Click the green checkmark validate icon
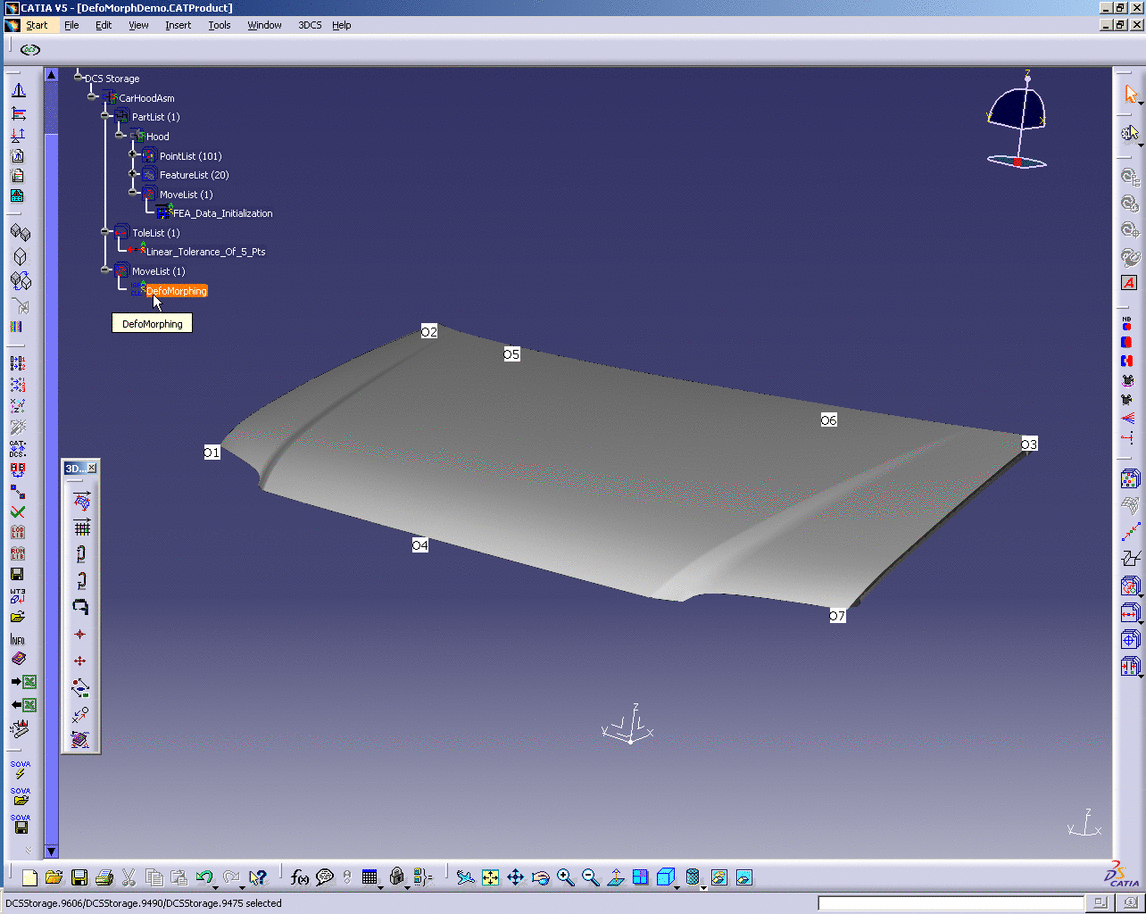This screenshot has width=1146, height=914. (18, 512)
